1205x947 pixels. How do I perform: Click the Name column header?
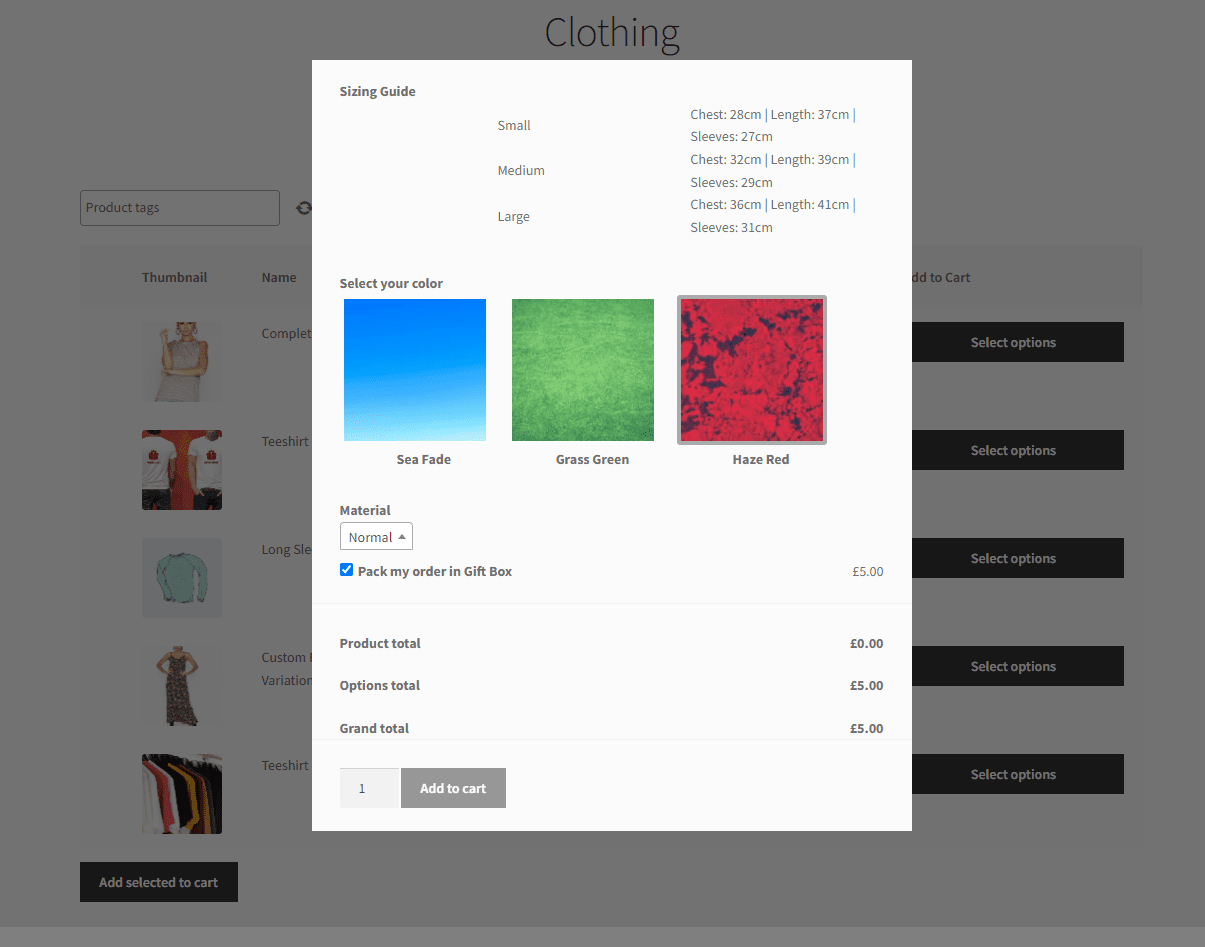(279, 277)
